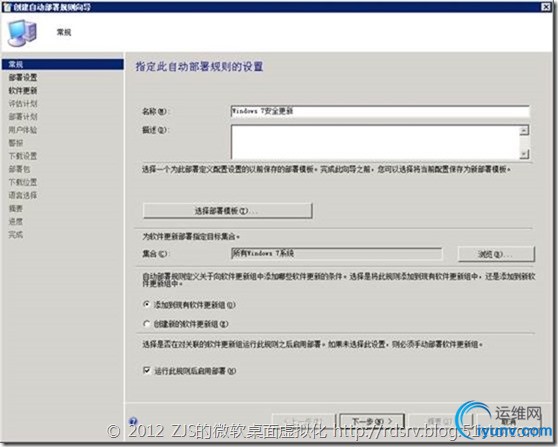This screenshot has width=558, height=447.
Task: Open the '常规' step in sidebar
Action: [63, 64]
